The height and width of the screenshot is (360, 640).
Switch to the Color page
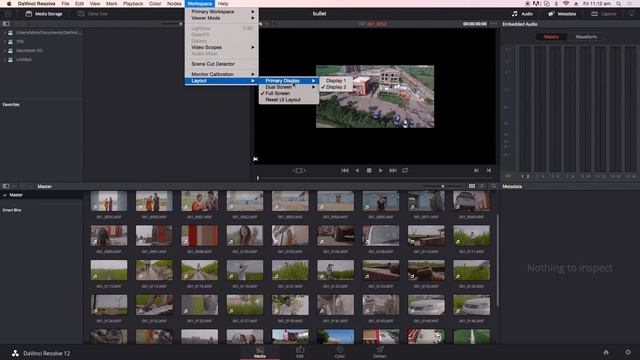340,352
